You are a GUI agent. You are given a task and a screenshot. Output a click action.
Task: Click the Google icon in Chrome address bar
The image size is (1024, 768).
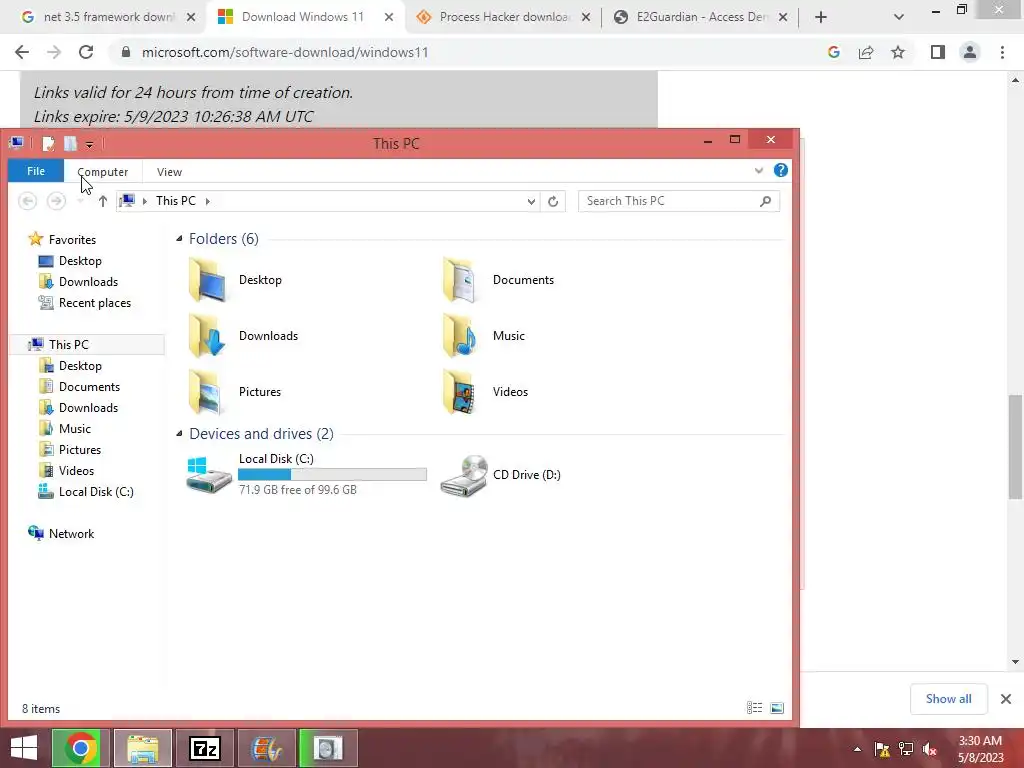(x=834, y=52)
